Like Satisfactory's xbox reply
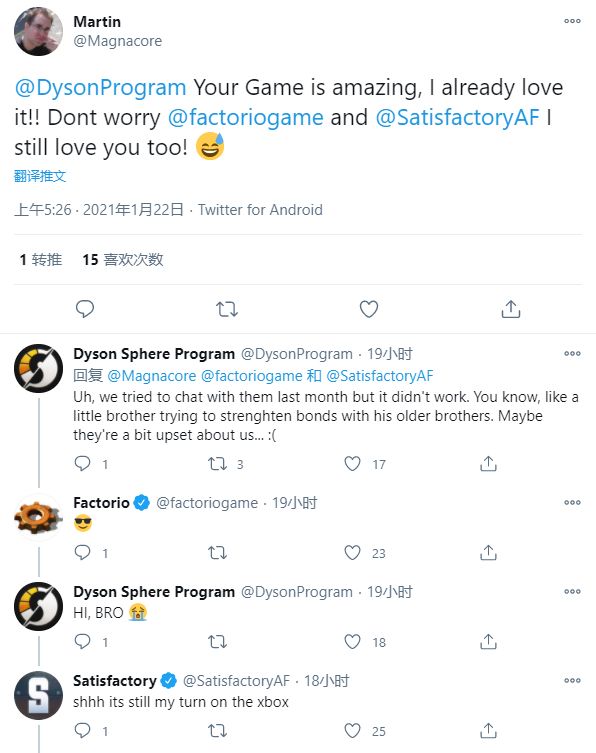Image resolution: width=596 pixels, height=753 pixels. (353, 730)
